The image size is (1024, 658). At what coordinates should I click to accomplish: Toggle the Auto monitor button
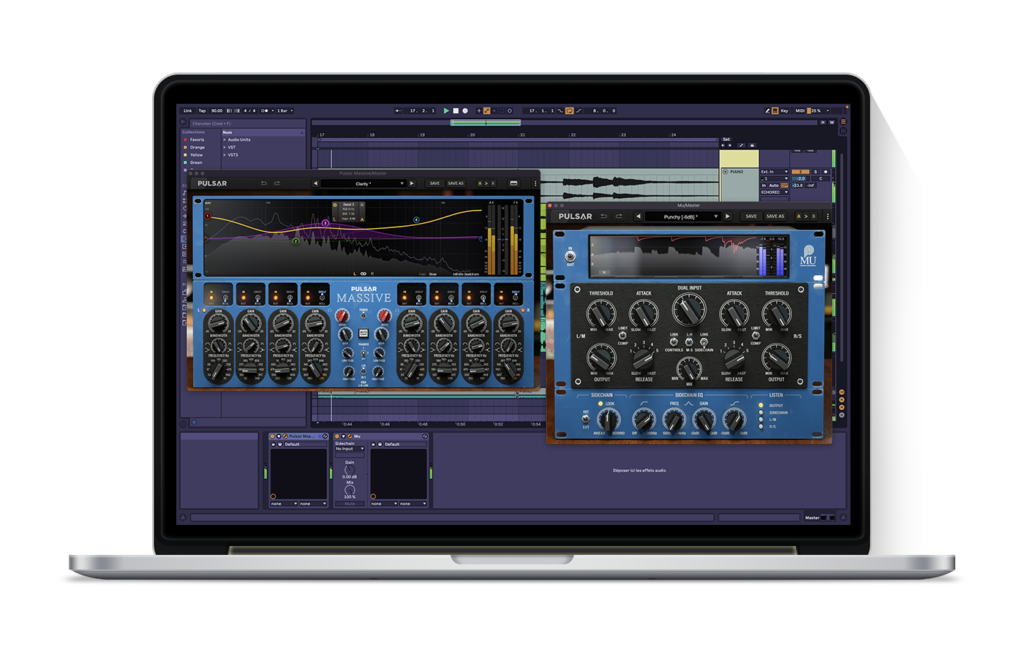774,185
